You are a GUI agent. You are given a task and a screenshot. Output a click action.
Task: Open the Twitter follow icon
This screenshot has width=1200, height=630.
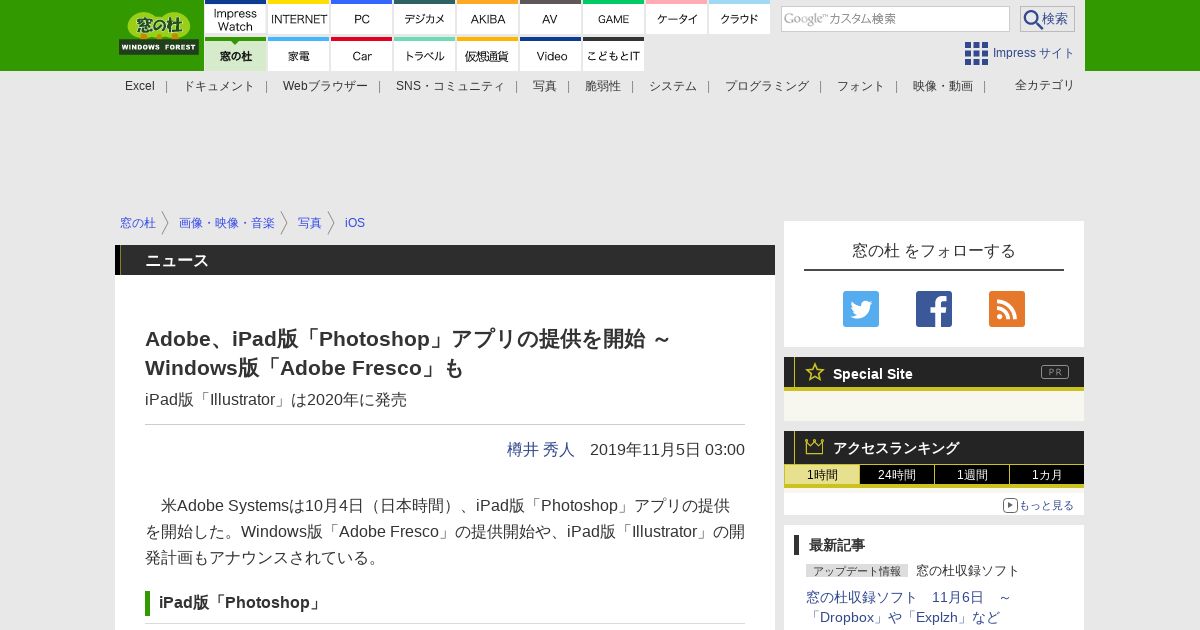tap(861, 309)
